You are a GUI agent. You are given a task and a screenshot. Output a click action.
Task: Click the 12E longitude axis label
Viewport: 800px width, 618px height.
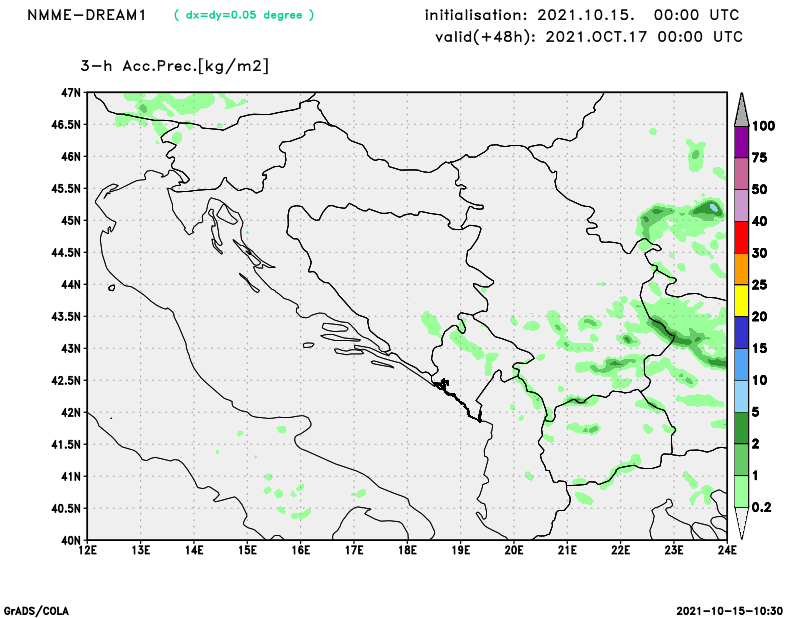88,550
